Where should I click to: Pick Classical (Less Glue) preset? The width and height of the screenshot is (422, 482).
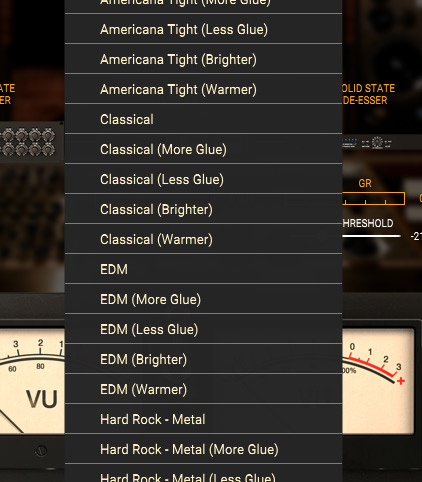pos(203,179)
